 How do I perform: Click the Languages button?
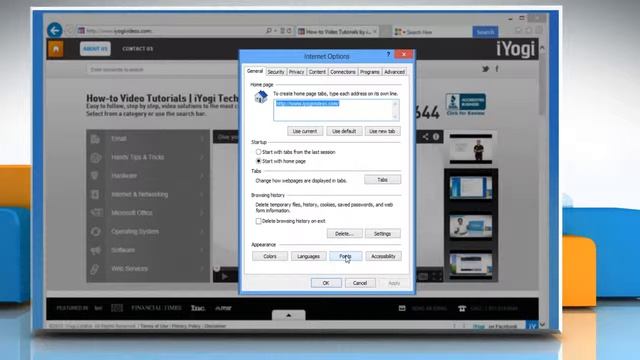(x=308, y=256)
